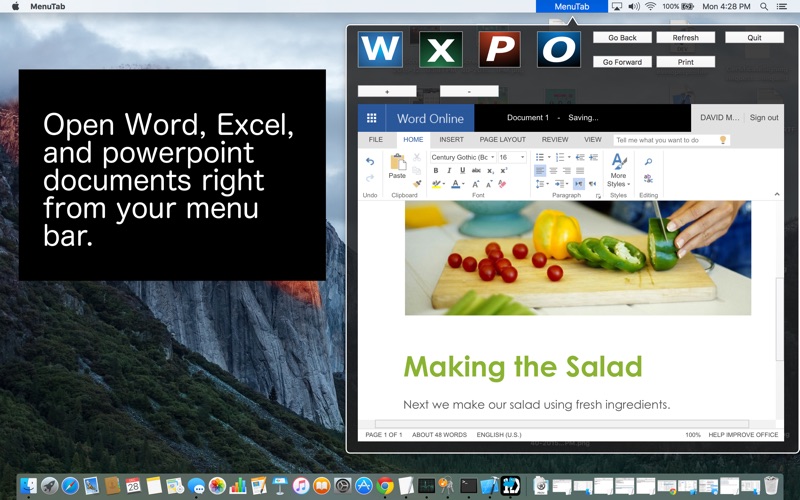
Task: Click the Tell Me lightbulb icon
Action: [x=722, y=140]
